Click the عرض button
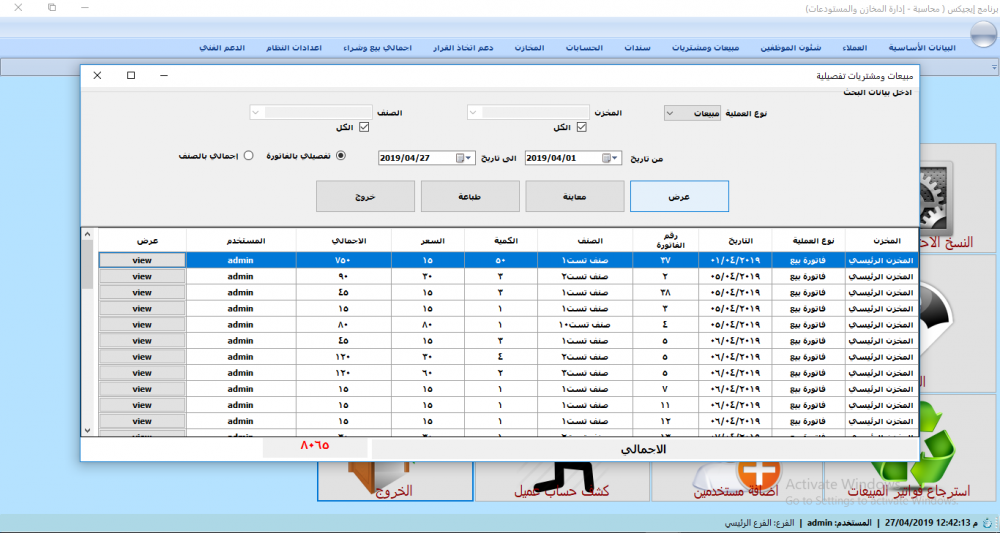Viewport: 1000px width, 533px height. 679,196
